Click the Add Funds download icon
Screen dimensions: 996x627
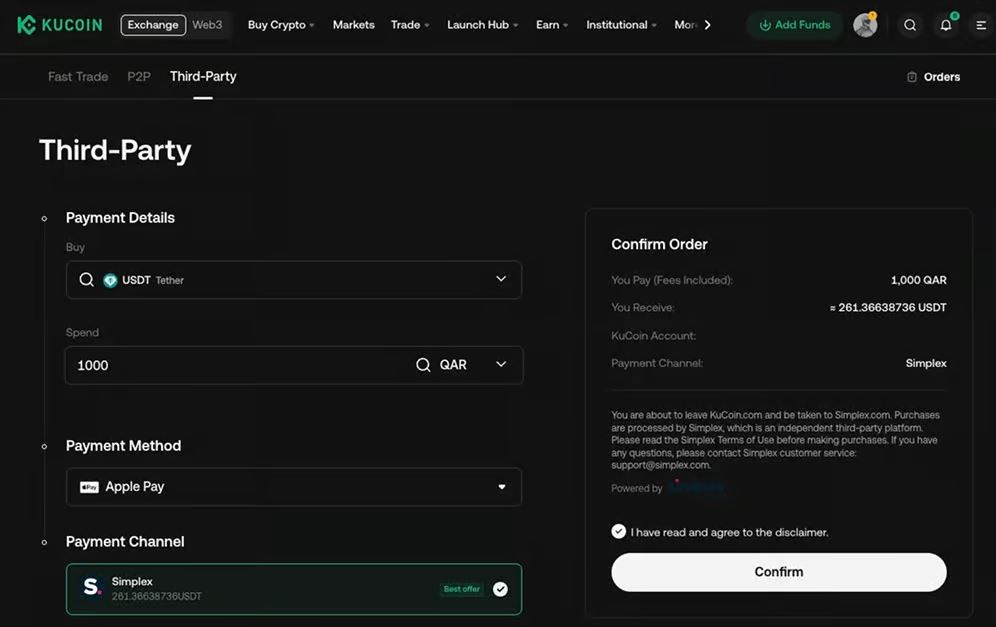[x=765, y=25]
